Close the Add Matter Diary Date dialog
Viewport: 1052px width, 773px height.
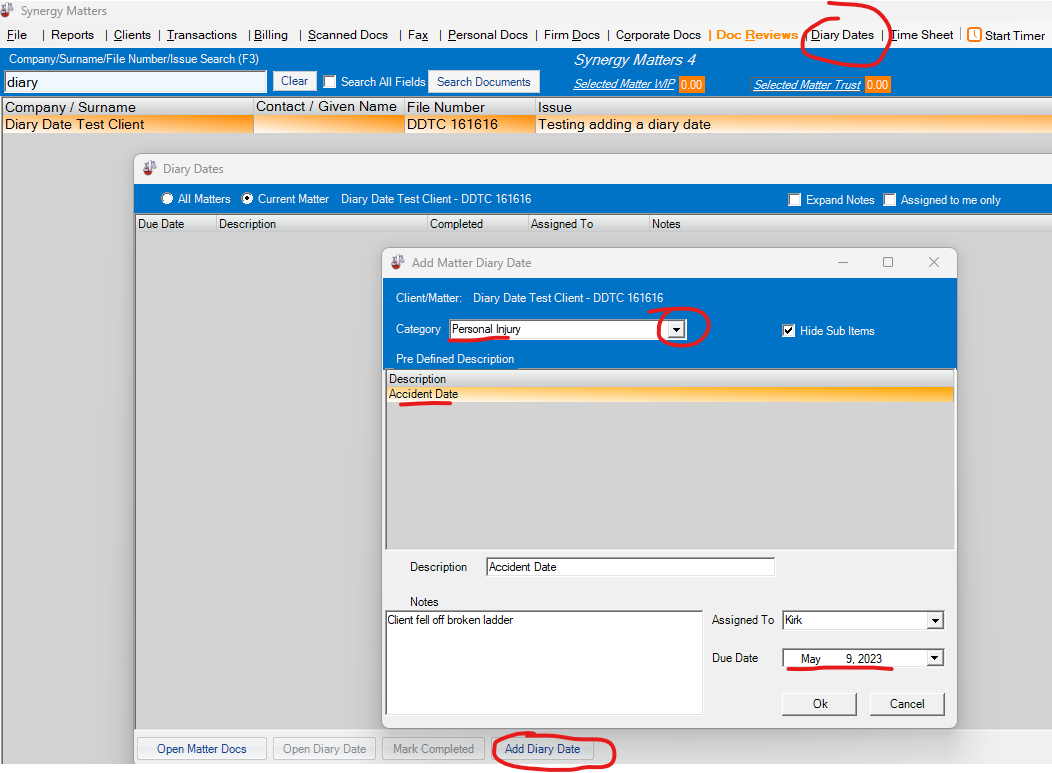(x=933, y=262)
